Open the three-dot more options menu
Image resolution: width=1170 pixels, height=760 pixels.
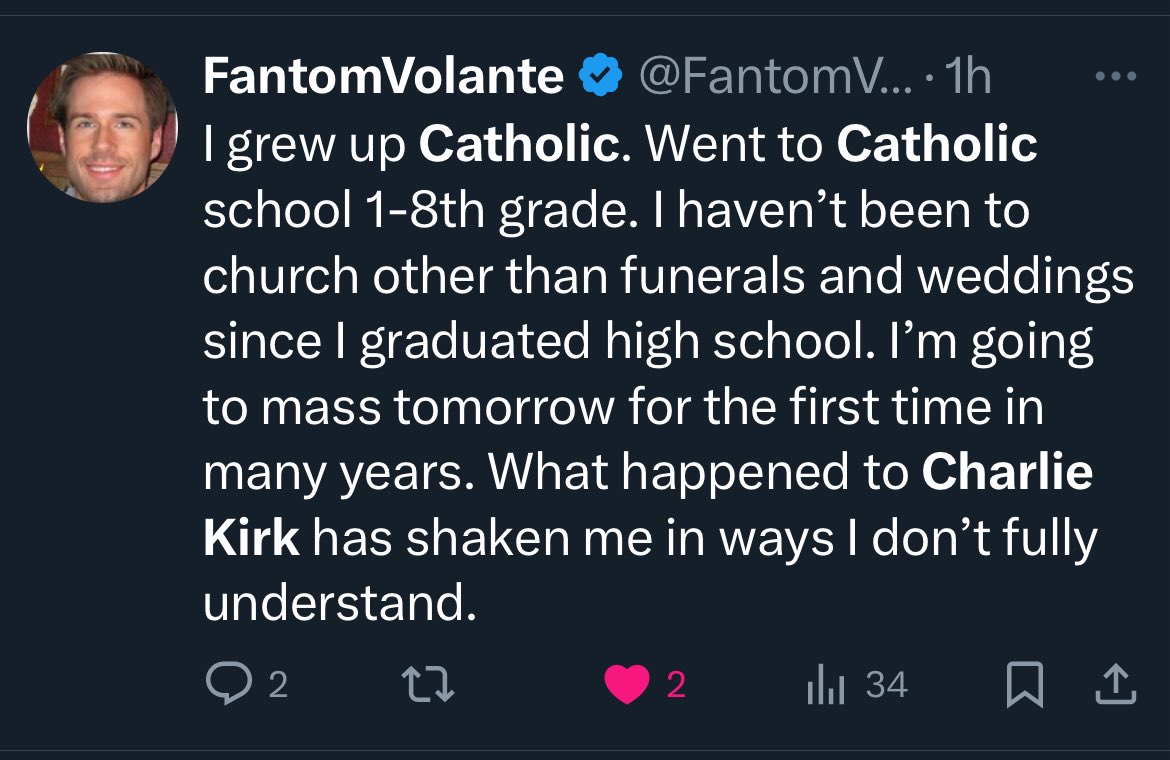pyautogui.click(x=1114, y=77)
